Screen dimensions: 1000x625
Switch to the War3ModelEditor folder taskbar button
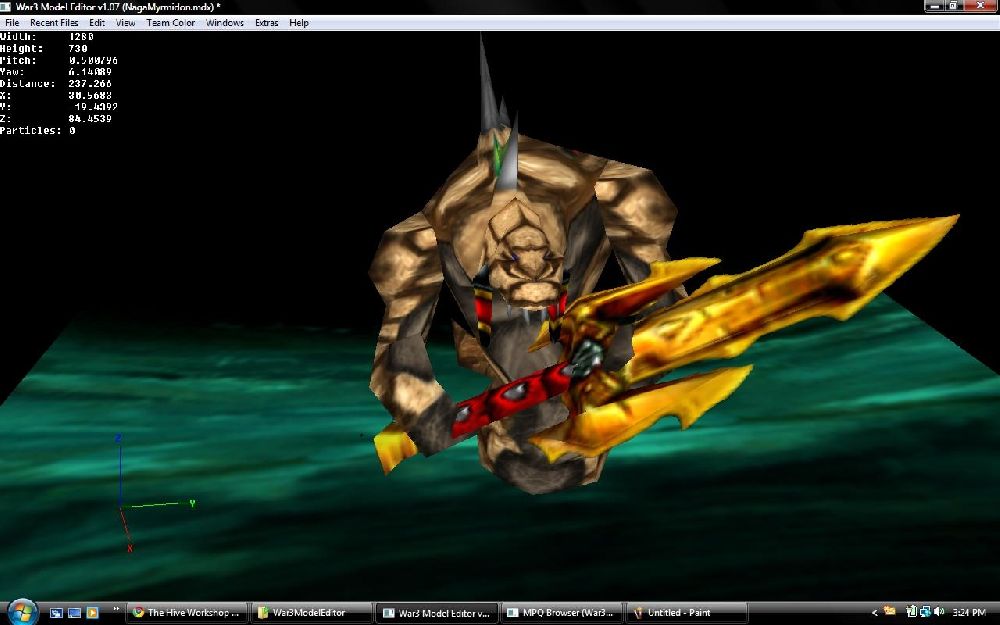(x=312, y=613)
